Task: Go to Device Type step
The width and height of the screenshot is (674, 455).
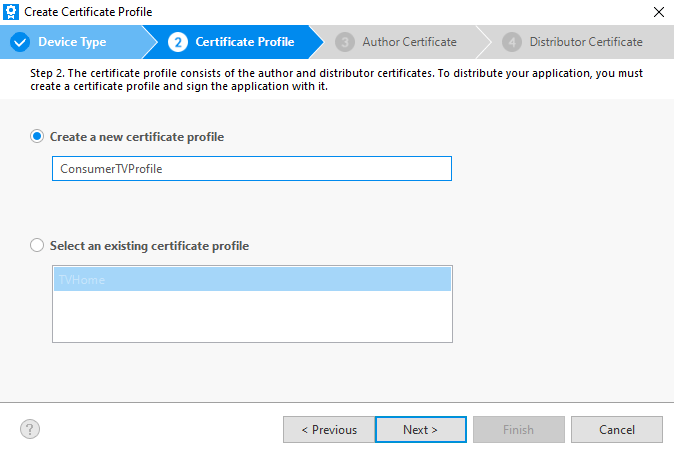Action: coord(72,42)
